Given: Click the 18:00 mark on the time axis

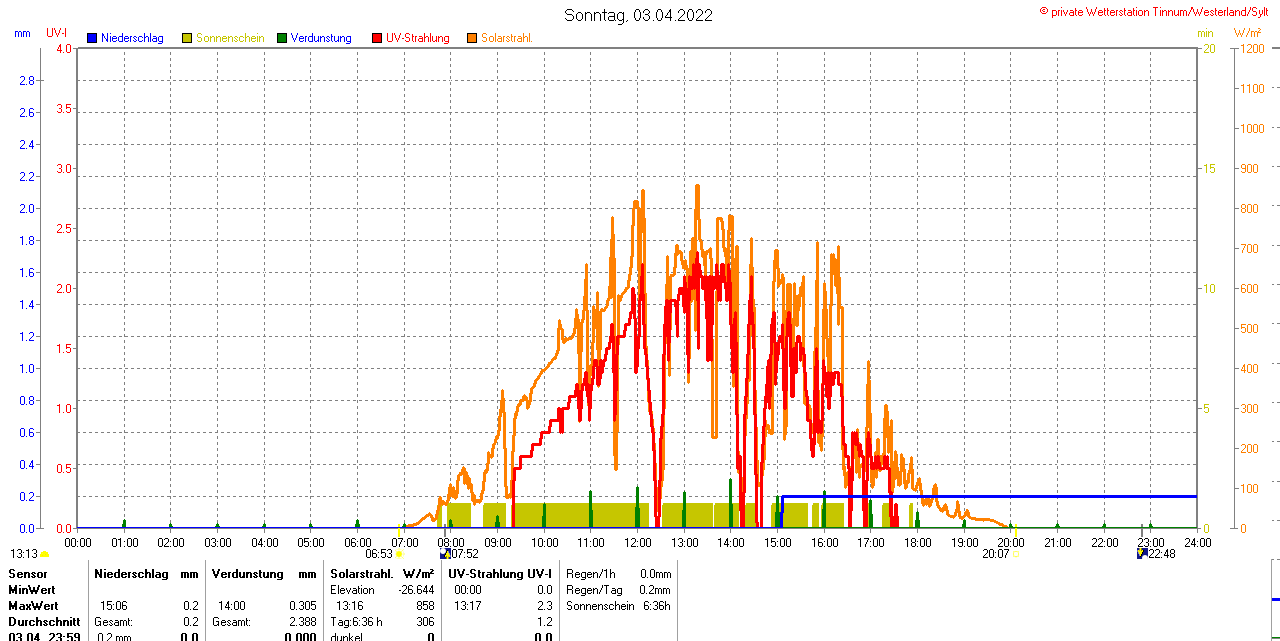Looking at the screenshot, I should click(918, 542).
